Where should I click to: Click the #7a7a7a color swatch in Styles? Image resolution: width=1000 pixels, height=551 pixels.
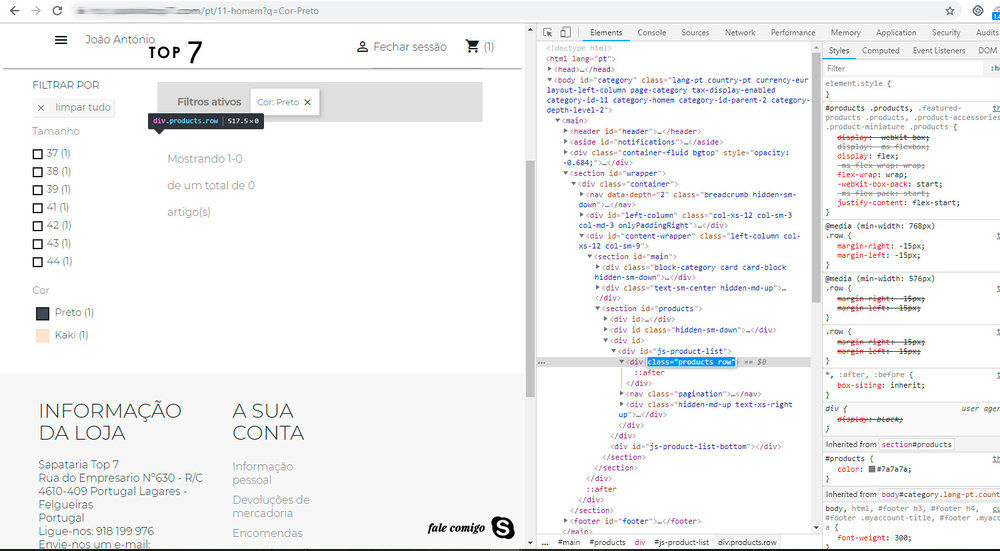click(x=872, y=469)
